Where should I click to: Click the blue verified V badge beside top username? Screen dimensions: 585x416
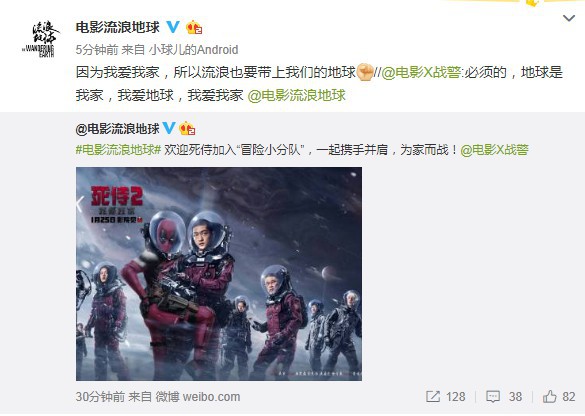[173, 27]
